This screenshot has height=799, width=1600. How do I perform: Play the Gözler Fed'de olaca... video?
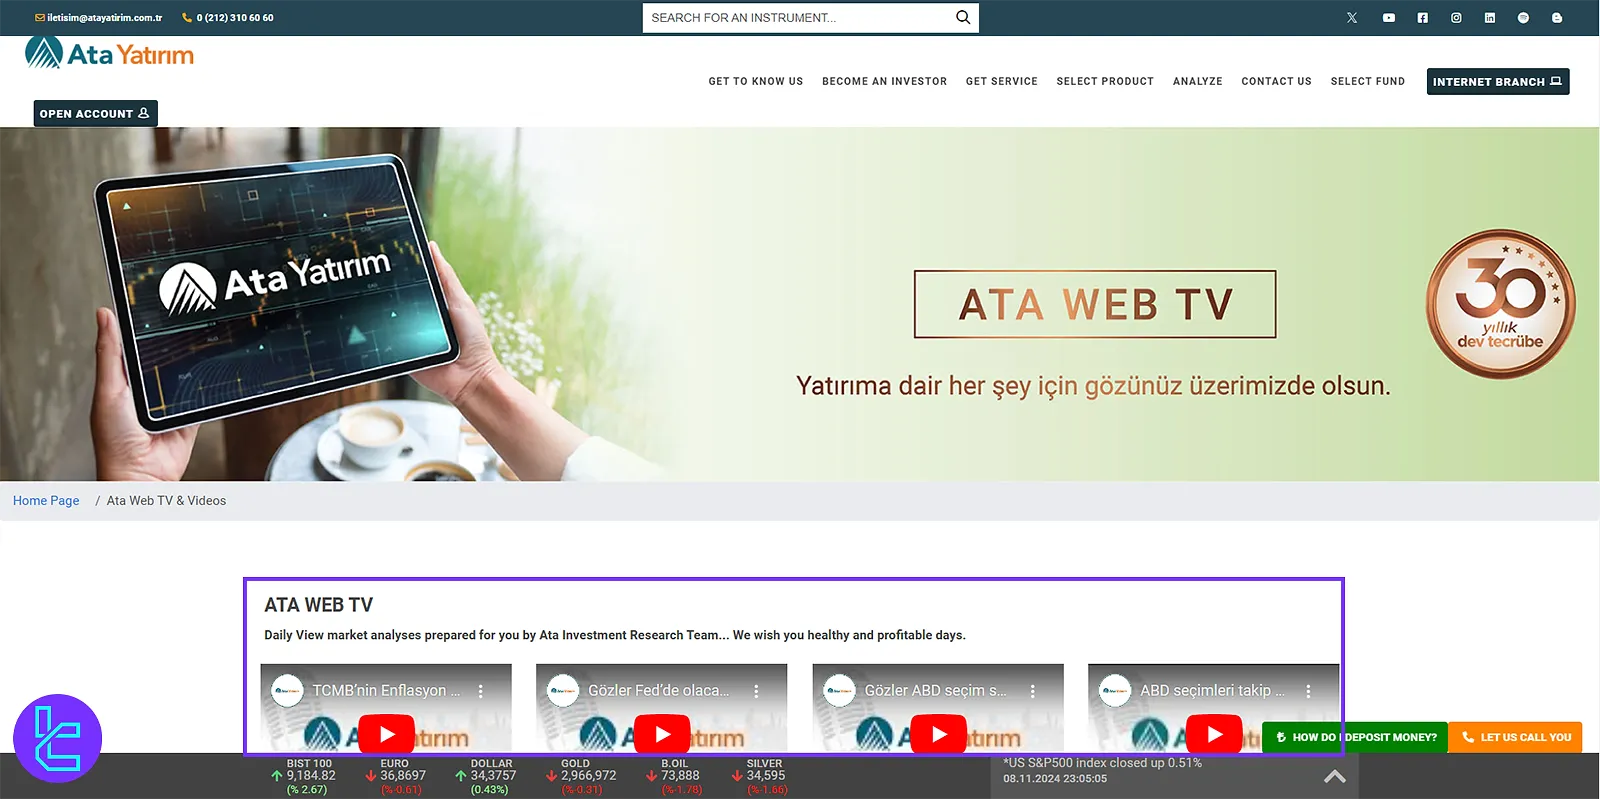click(662, 734)
